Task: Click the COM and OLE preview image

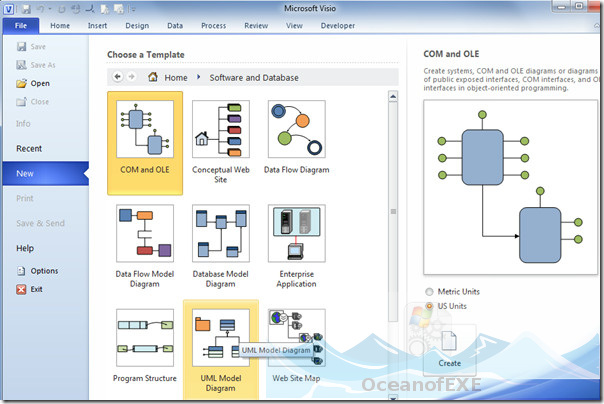Action: pyautogui.click(x=511, y=187)
